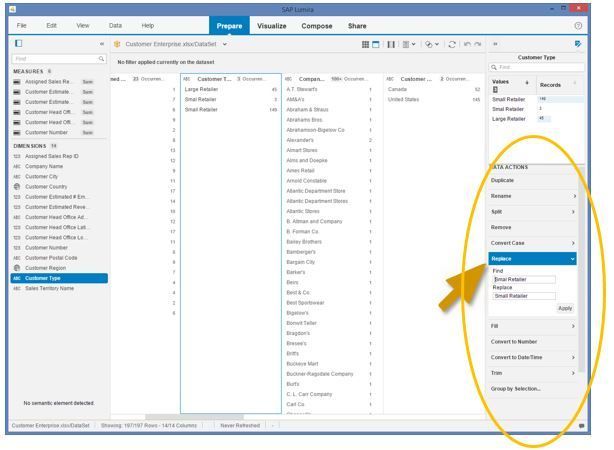Click the Replace value text field
This screenshot has width=614, height=450.
coord(524,296)
